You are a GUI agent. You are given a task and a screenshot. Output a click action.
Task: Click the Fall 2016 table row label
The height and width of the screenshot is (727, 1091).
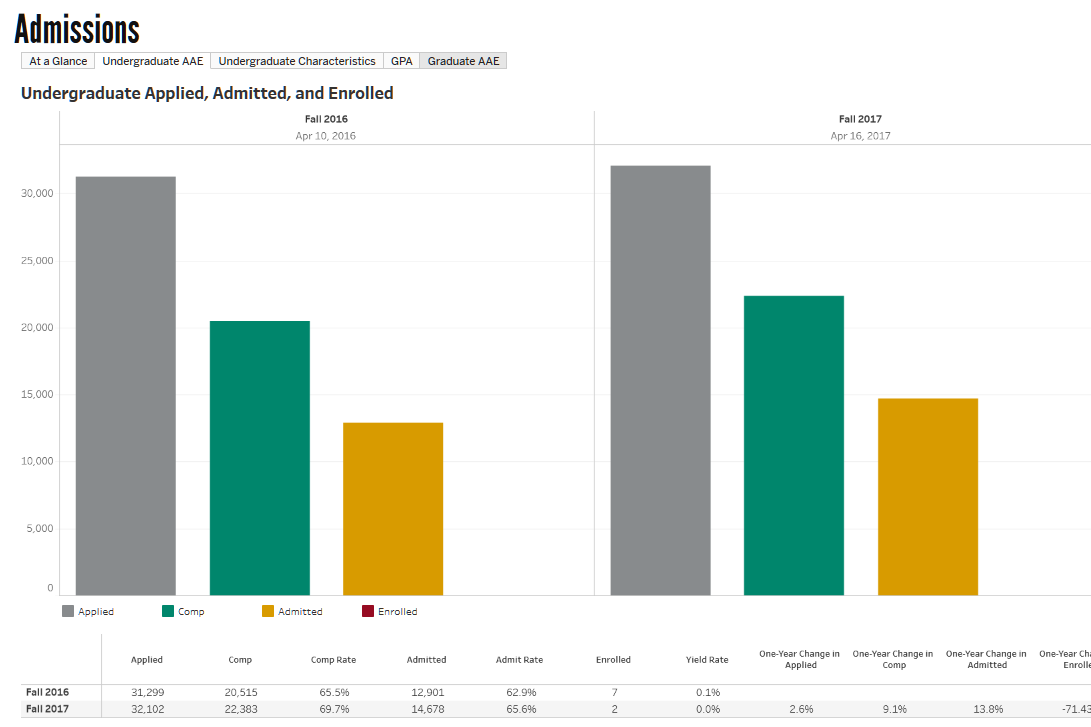[48, 692]
